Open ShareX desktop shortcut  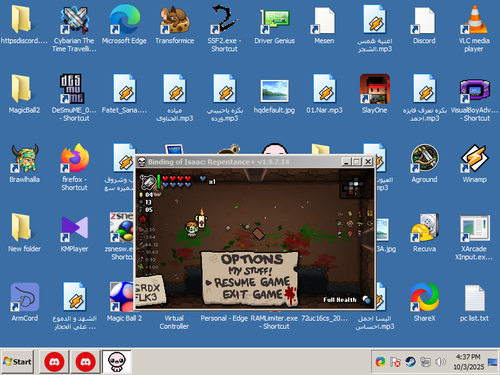425,297
